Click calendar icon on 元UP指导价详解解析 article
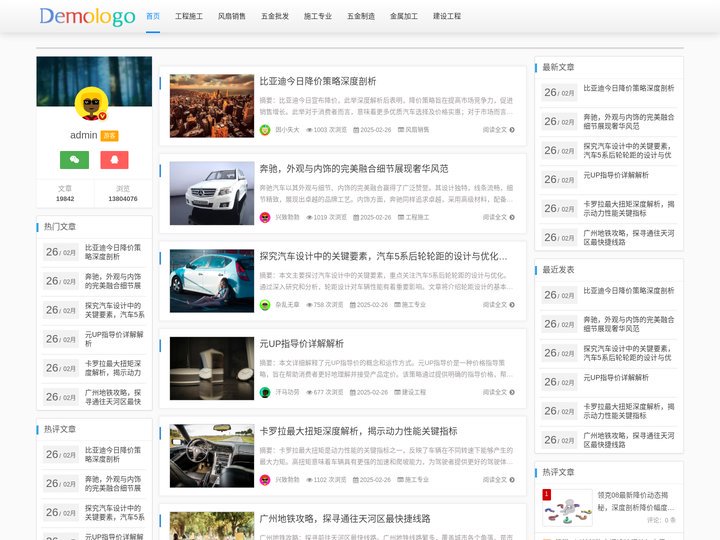Viewport: 720px width, 540px height. 353,392
